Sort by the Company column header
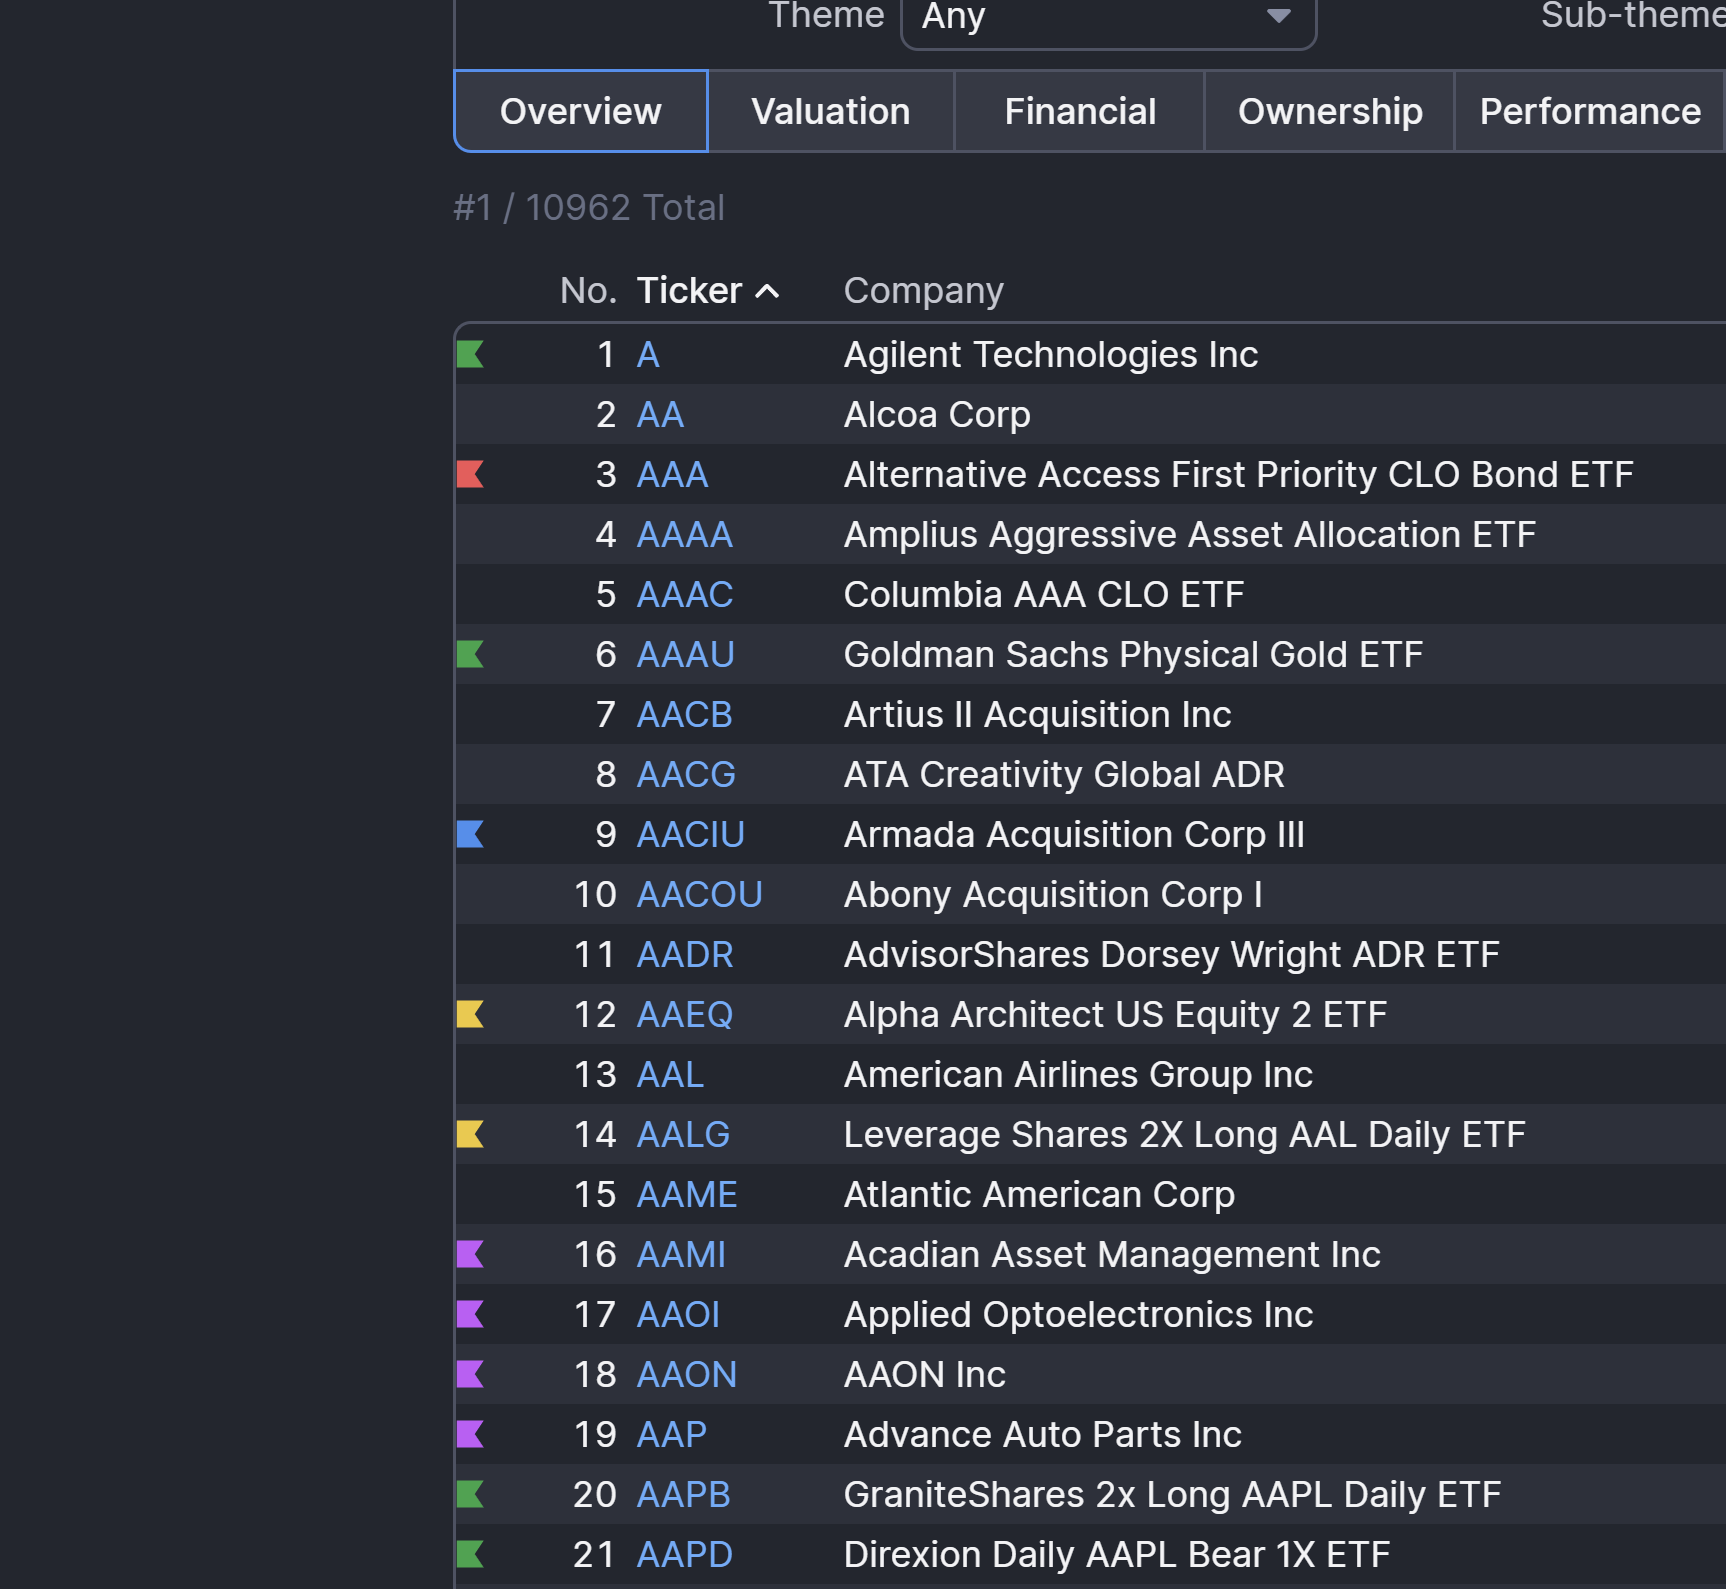Image resolution: width=1726 pixels, height=1589 pixels. click(923, 291)
